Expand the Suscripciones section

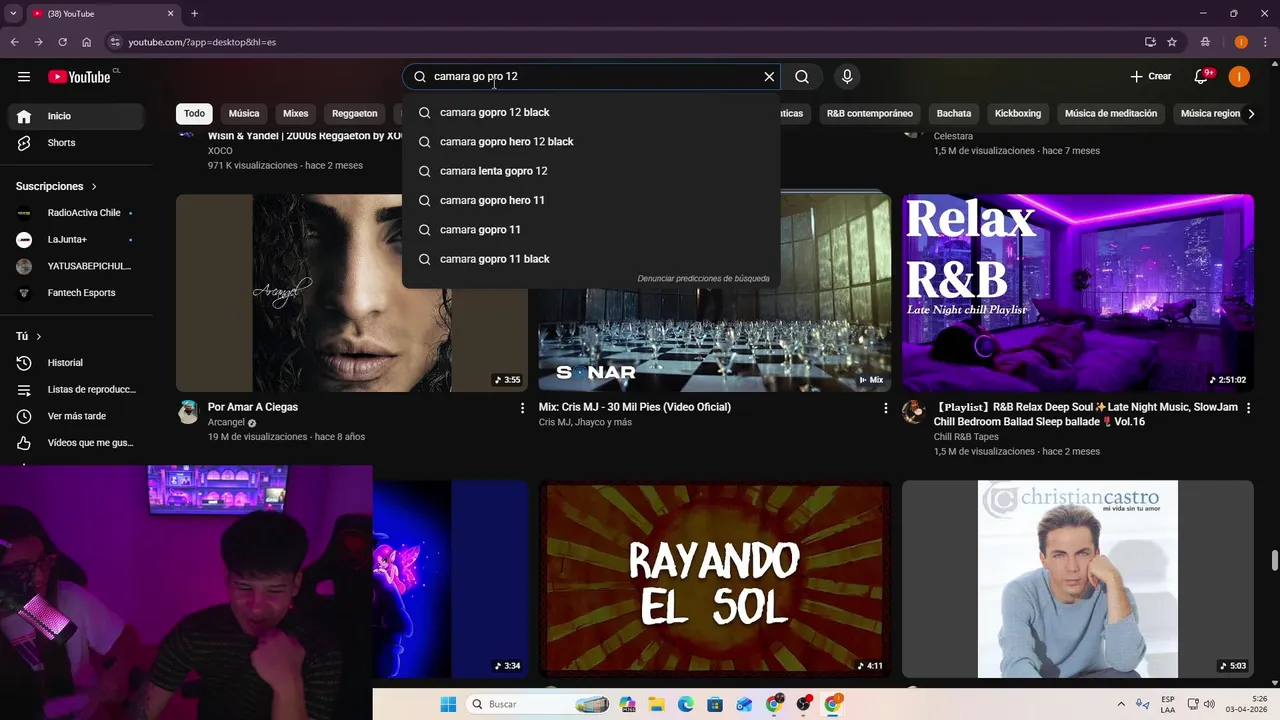tap(57, 187)
